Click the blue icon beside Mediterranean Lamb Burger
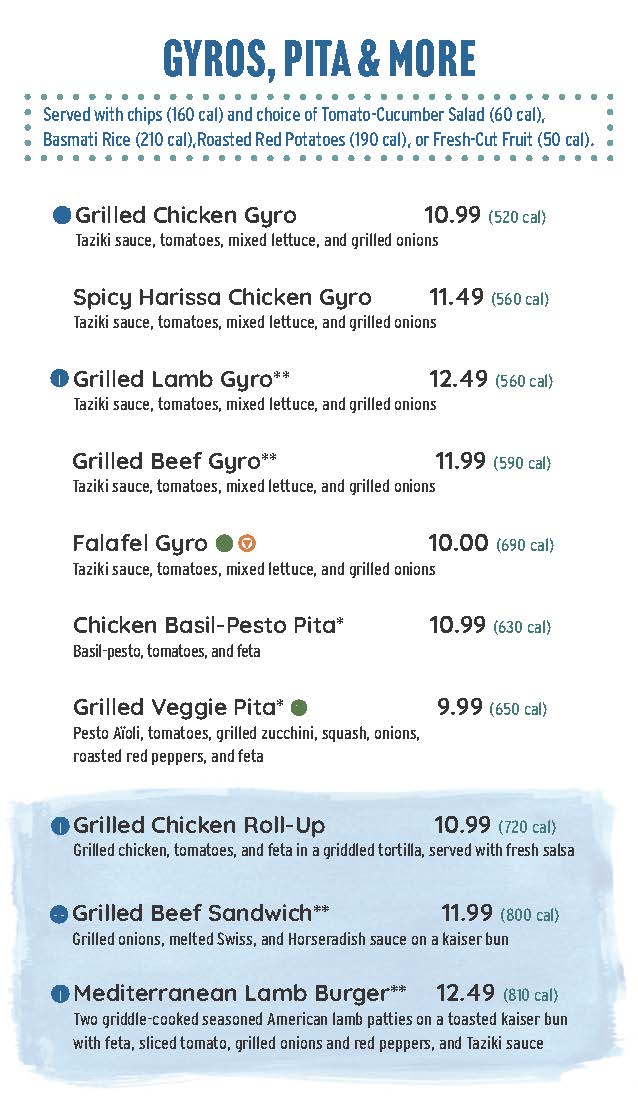The width and height of the screenshot is (638, 1100). click(x=59, y=994)
